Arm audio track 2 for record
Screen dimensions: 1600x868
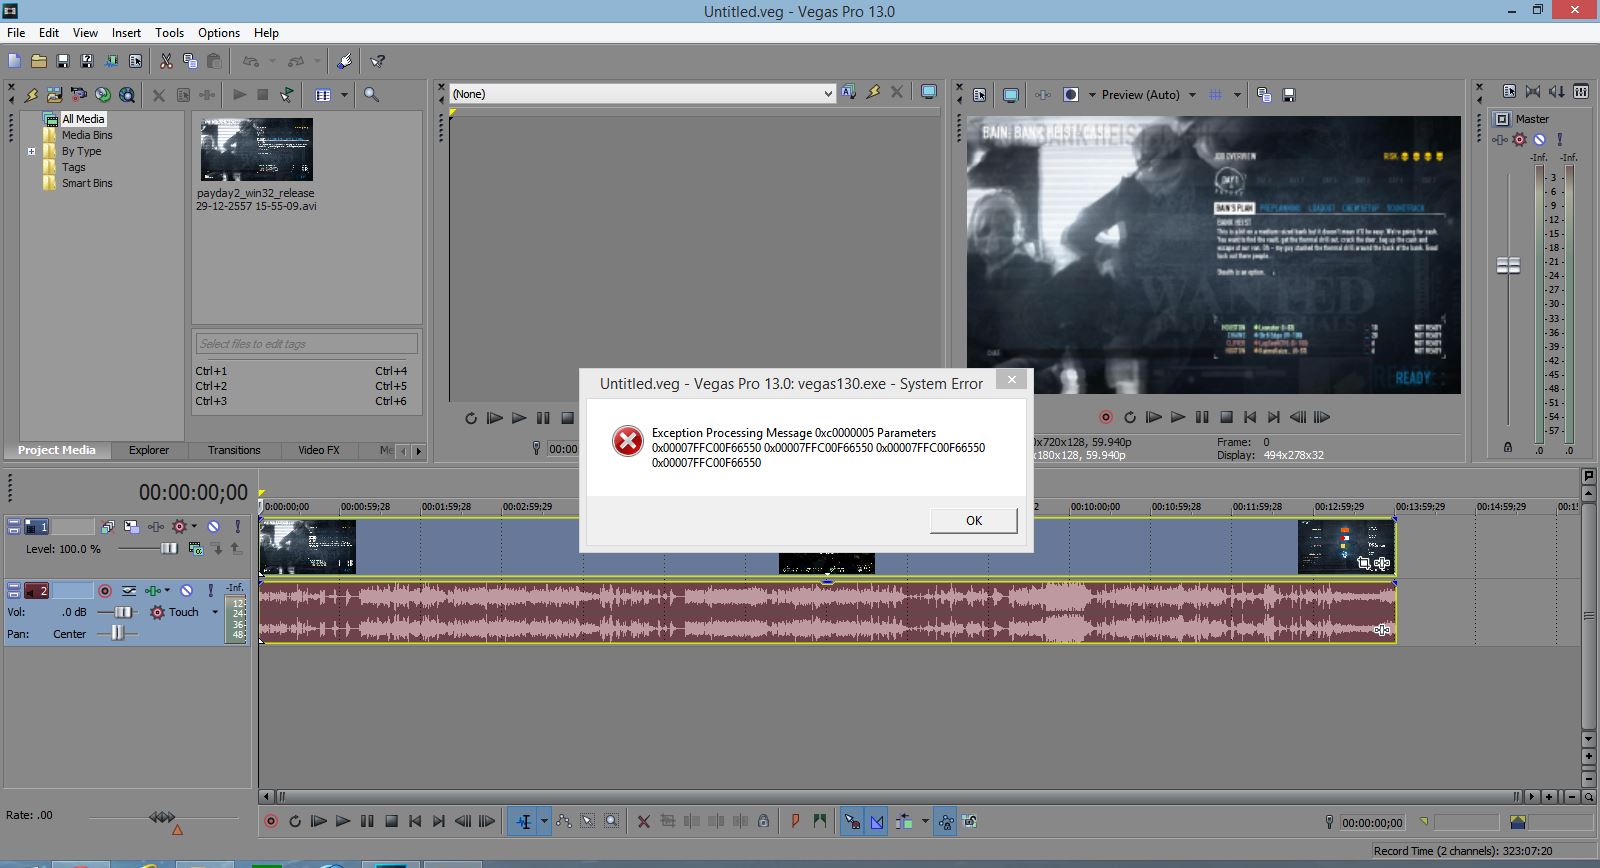[104, 591]
